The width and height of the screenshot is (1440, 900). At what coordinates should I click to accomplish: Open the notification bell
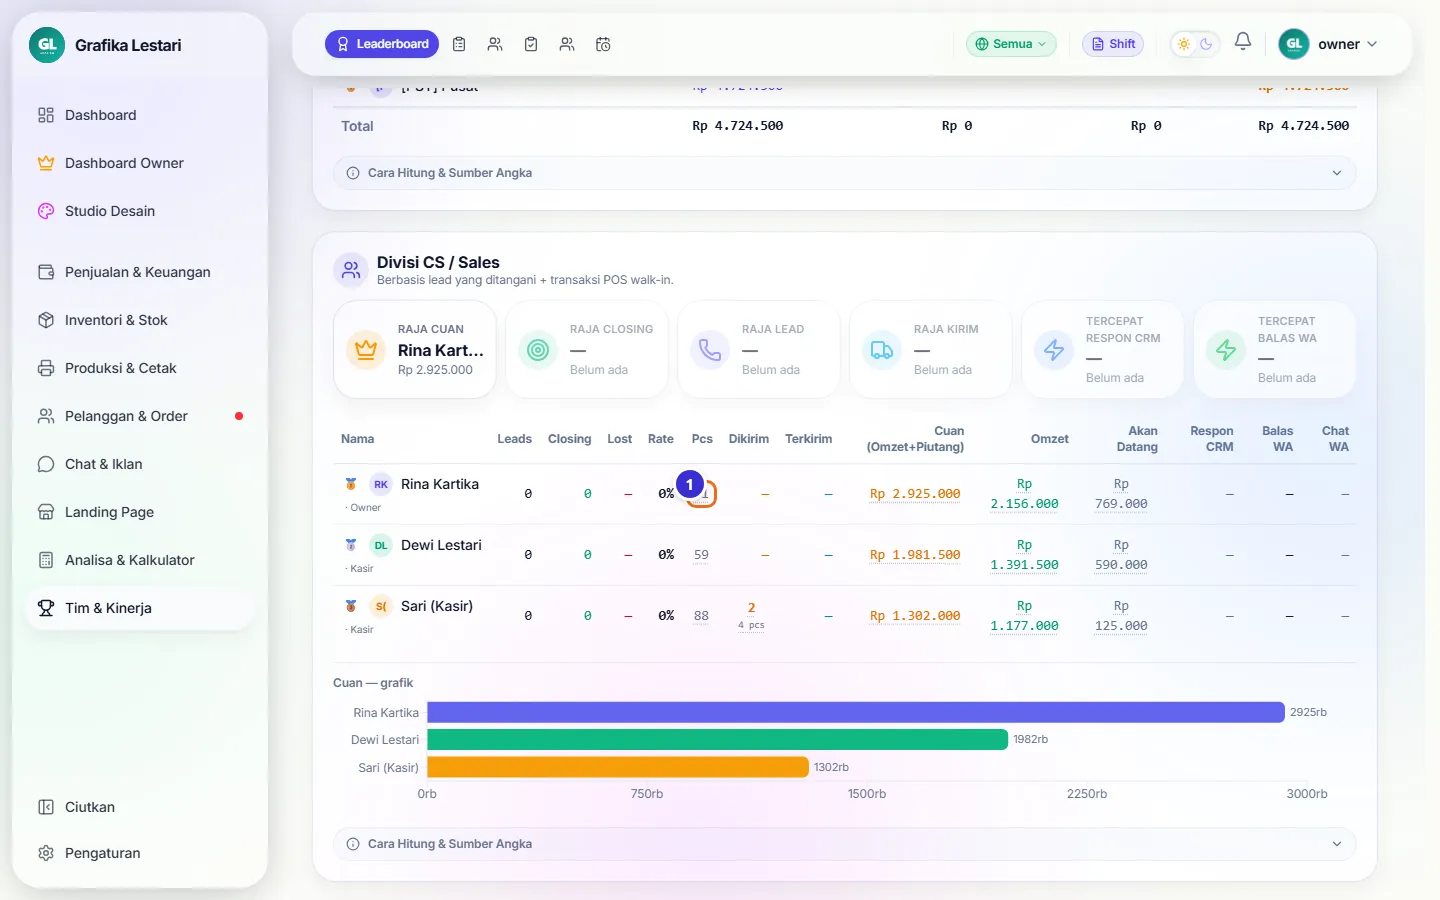coord(1243,42)
